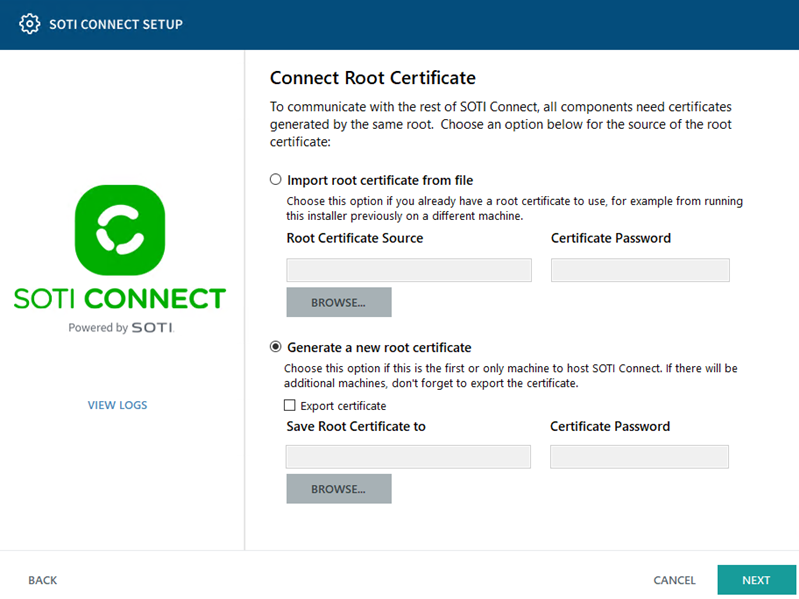Click the Root Certificate Source label
The width and height of the screenshot is (799, 599).
click(355, 238)
